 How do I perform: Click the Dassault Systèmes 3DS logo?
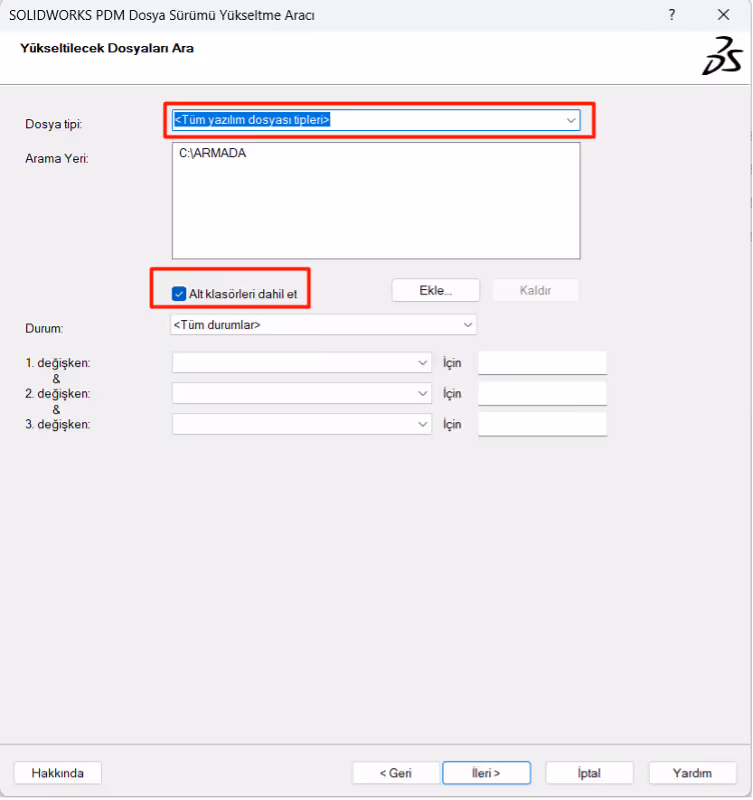point(722,56)
